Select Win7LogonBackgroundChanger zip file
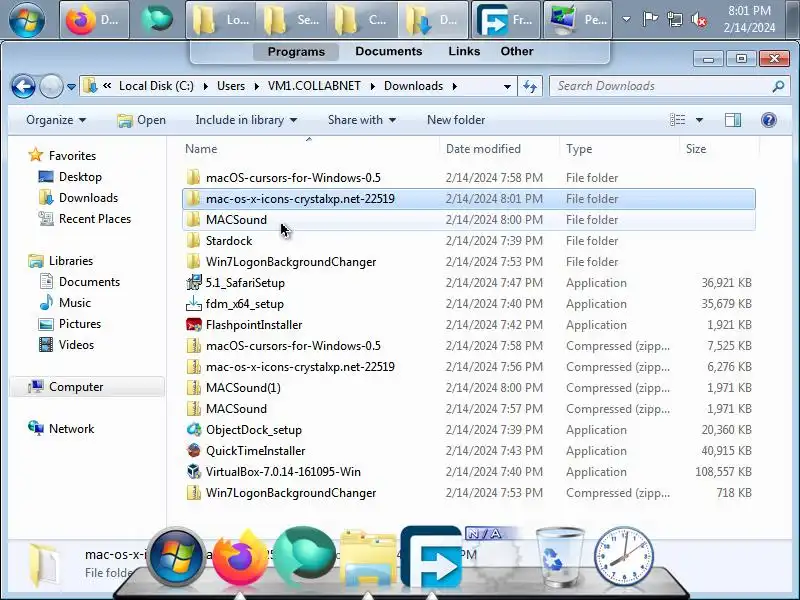The height and width of the screenshot is (600, 800). click(291, 493)
